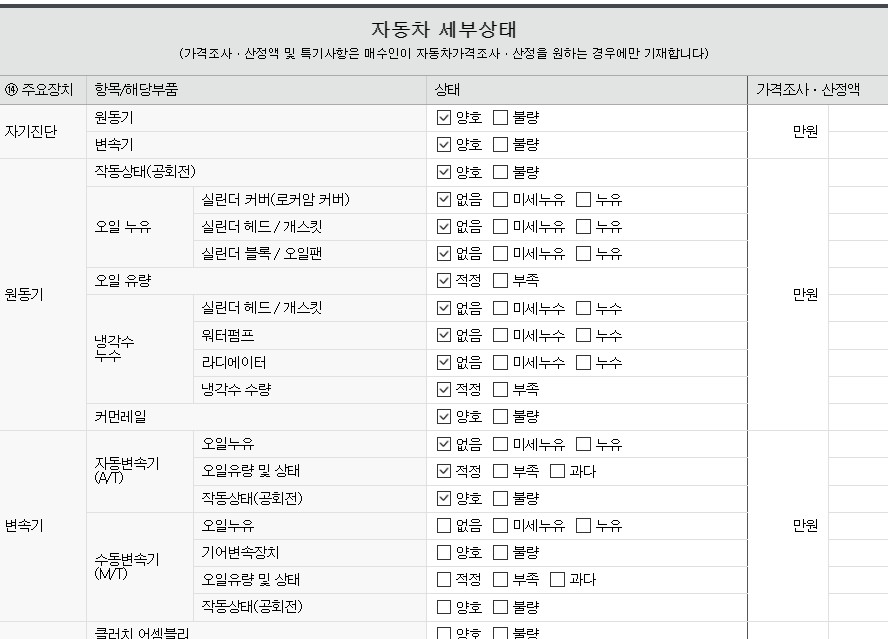Image resolution: width=888 pixels, height=639 pixels.
Task: Uncheck 양호 for 자동변속기 작동상태(공회전)
Action: (x=445, y=498)
